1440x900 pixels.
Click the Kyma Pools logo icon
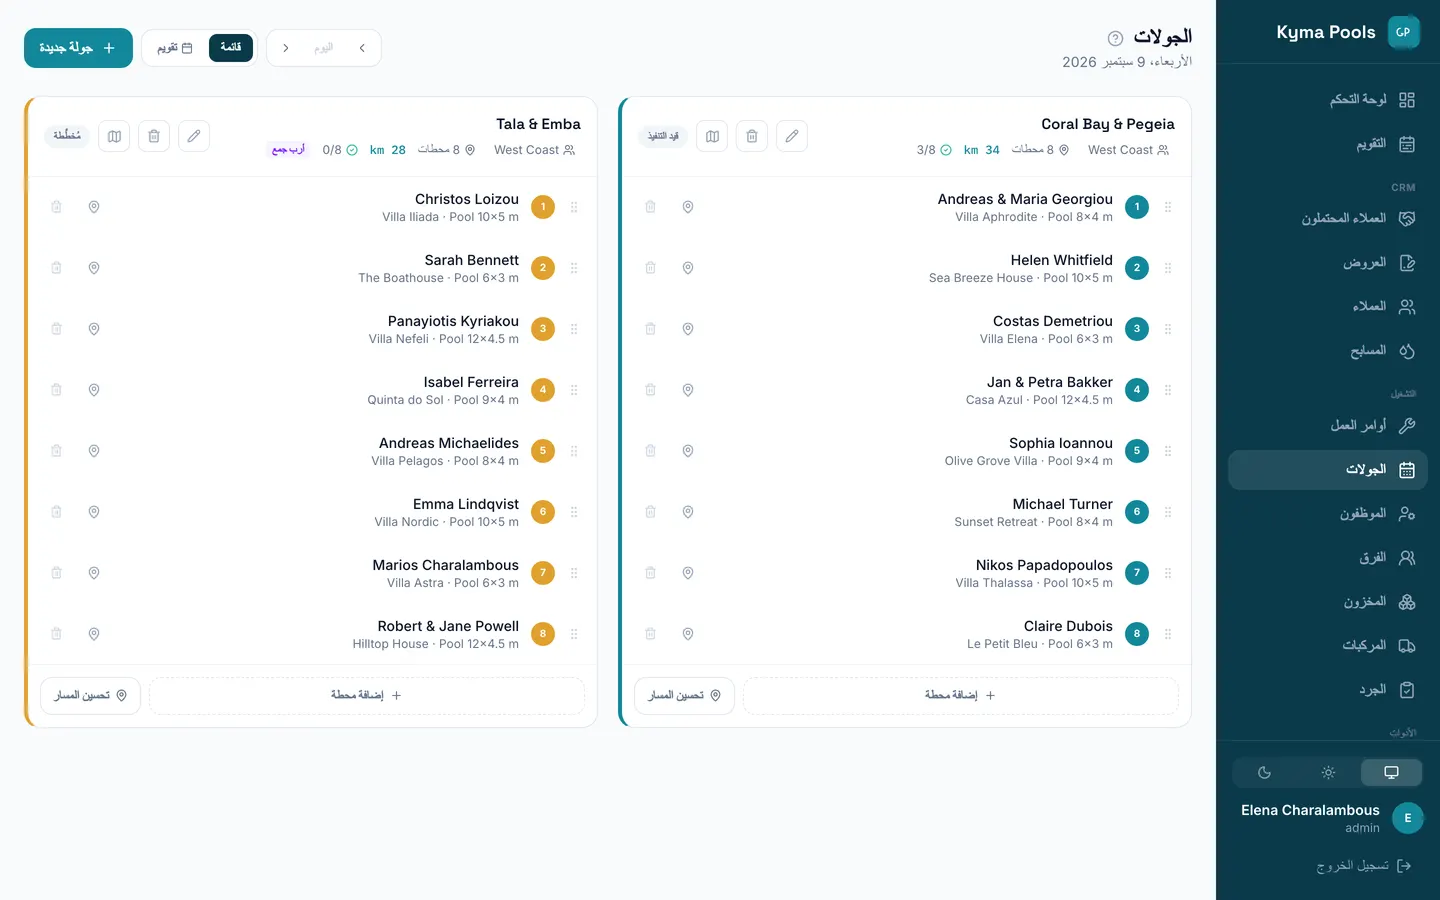coord(1404,32)
